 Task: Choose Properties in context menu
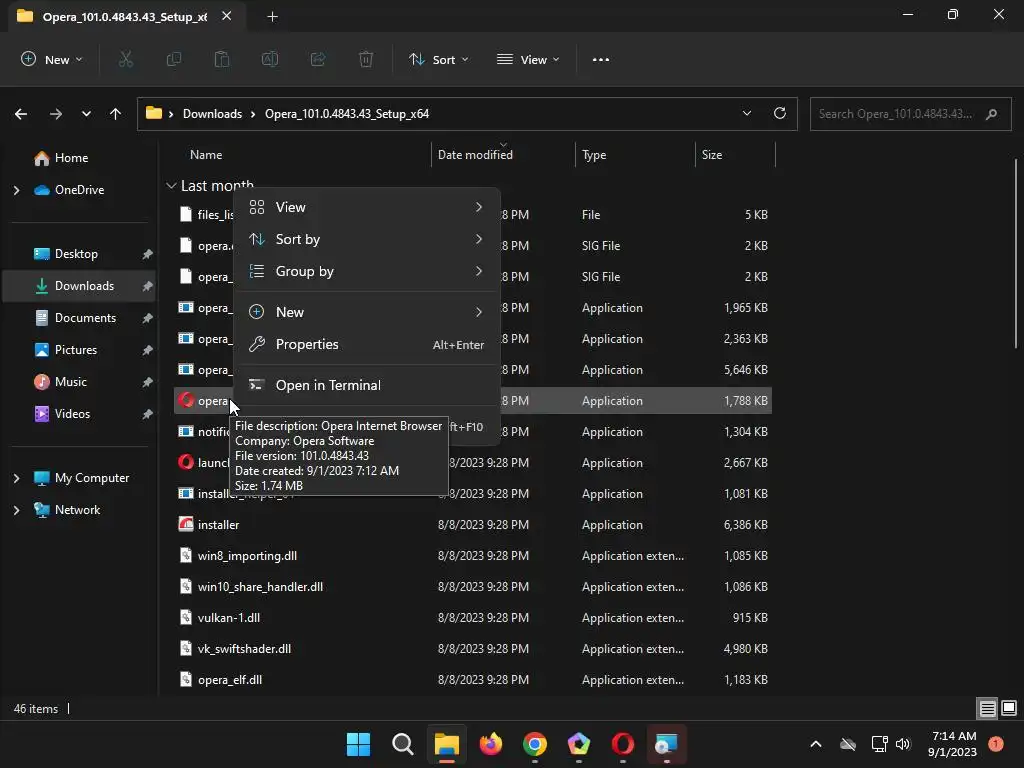[x=366, y=344]
